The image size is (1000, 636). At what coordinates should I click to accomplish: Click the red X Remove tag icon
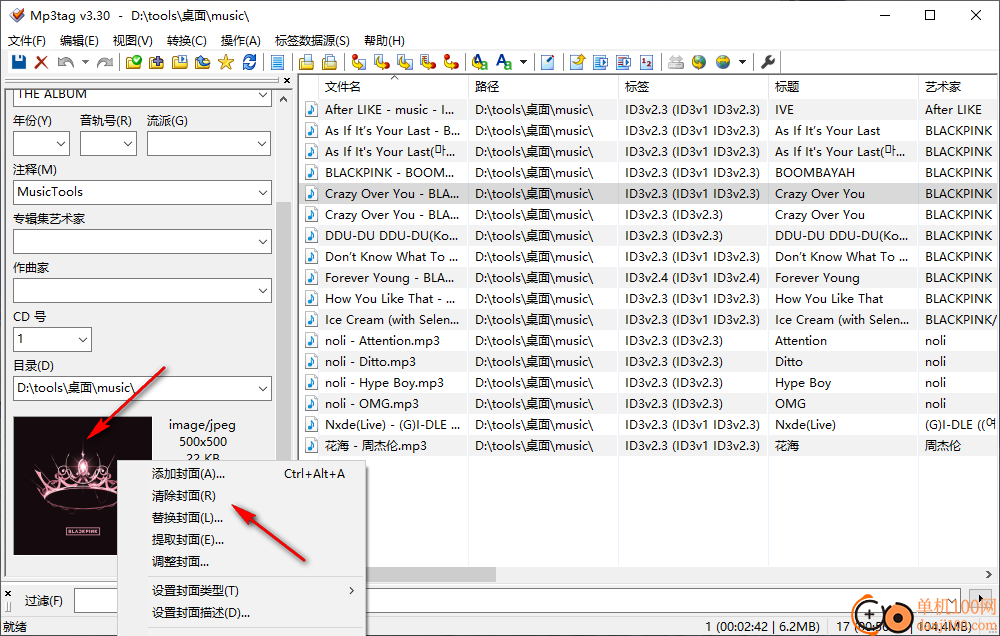pyautogui.click(x=41, y=62)
